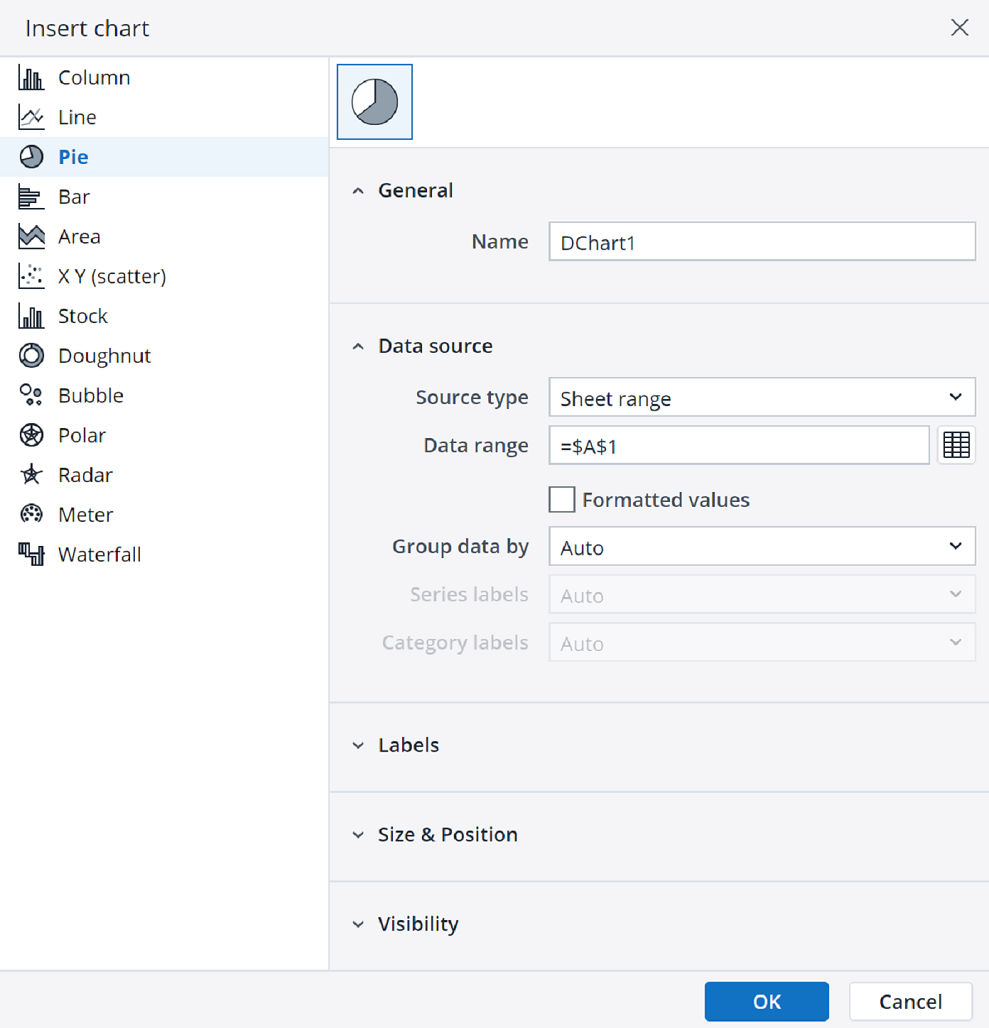
Task: Select the Radar chart icon
Action: click(x=30, y=474)
